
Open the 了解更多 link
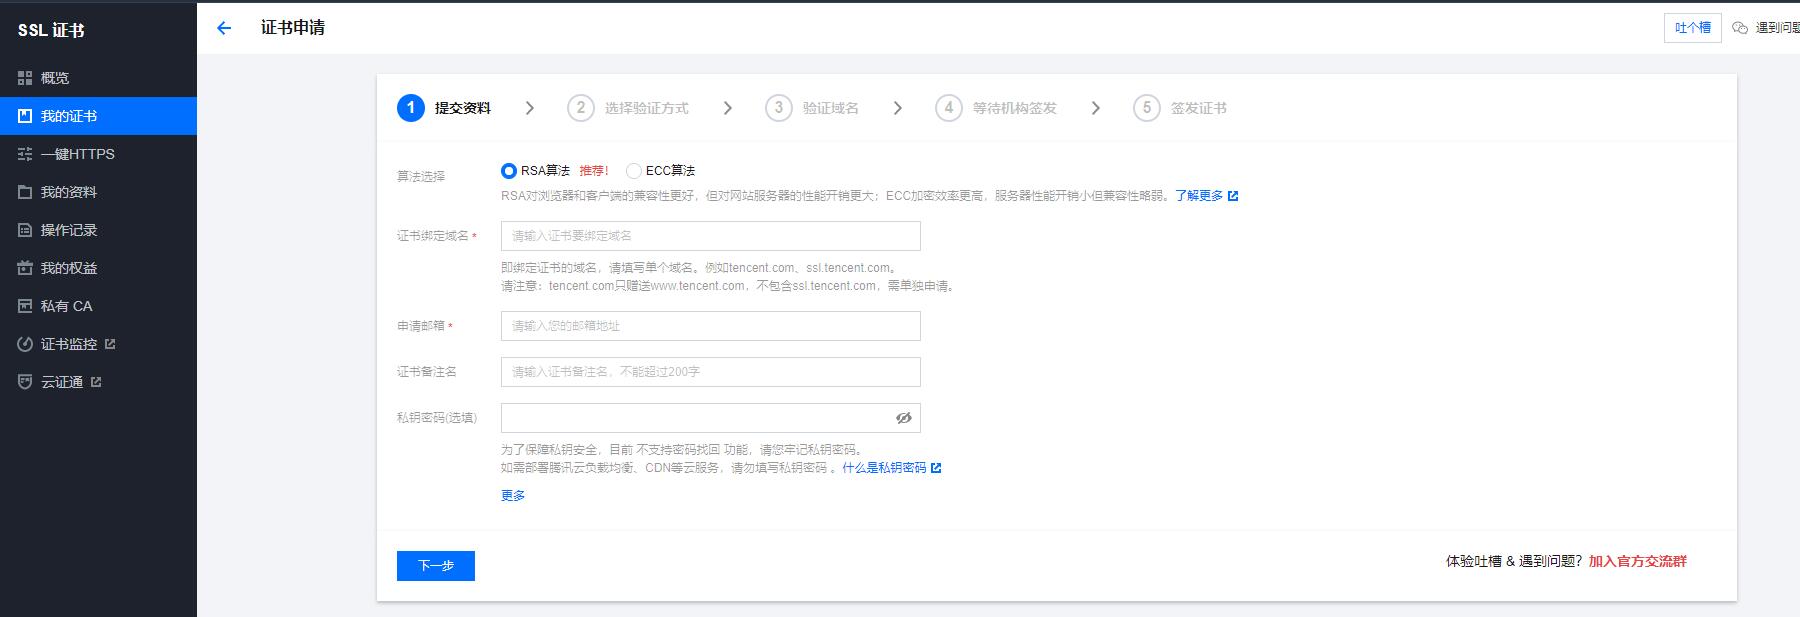(x=1199, y=196)
